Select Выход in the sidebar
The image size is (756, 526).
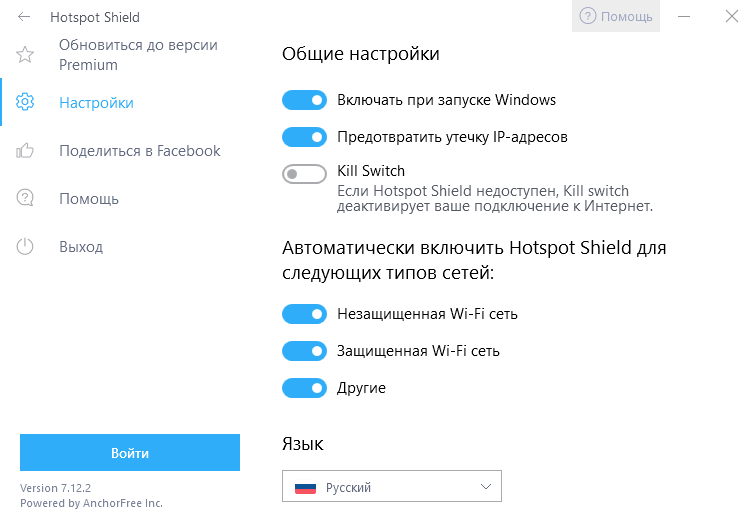coord(81,247)
